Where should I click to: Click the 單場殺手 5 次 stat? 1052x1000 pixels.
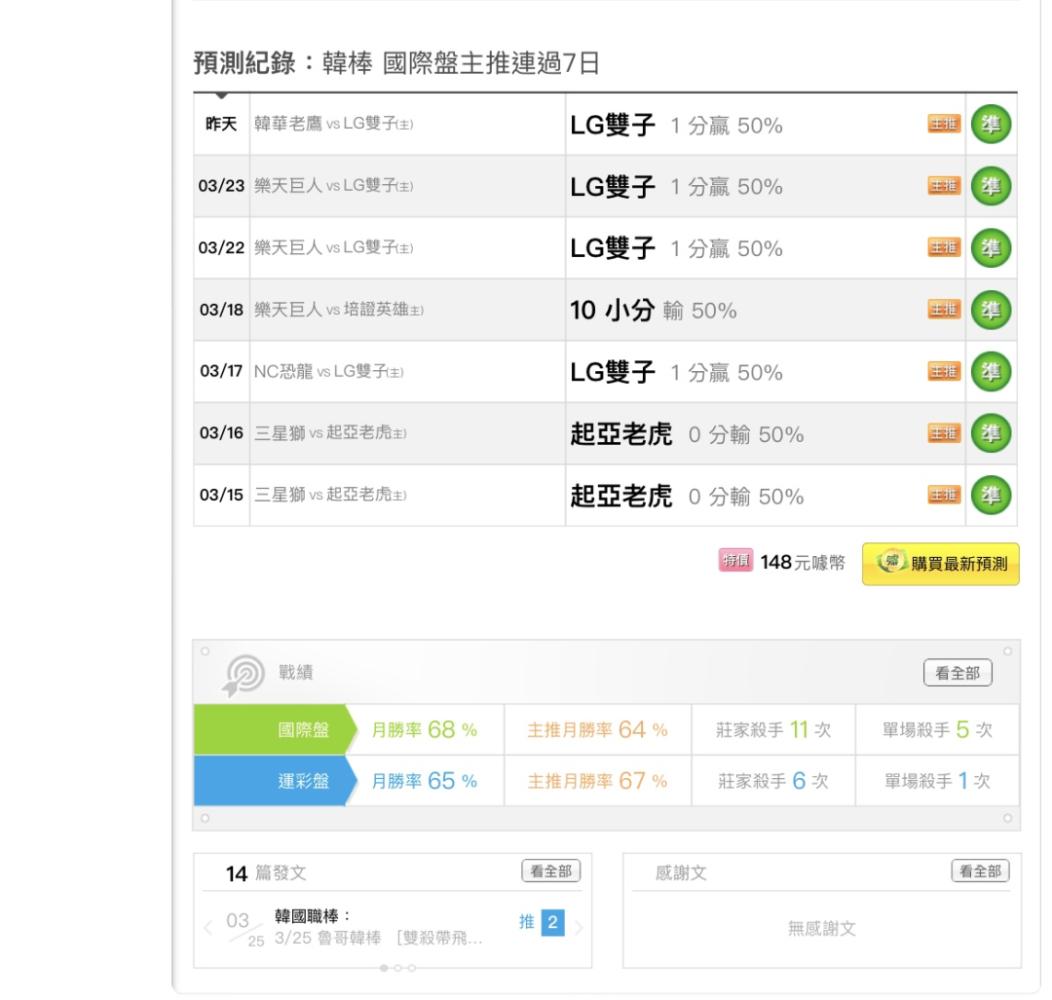[937, 730]
